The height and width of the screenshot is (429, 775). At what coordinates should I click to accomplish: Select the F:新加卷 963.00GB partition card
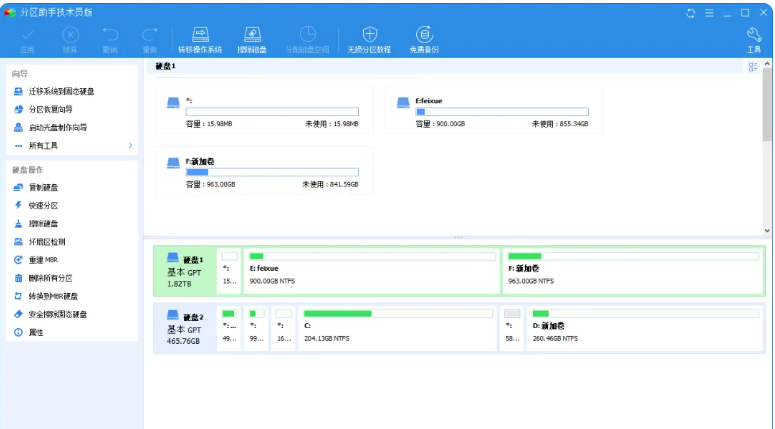point(264,170)
